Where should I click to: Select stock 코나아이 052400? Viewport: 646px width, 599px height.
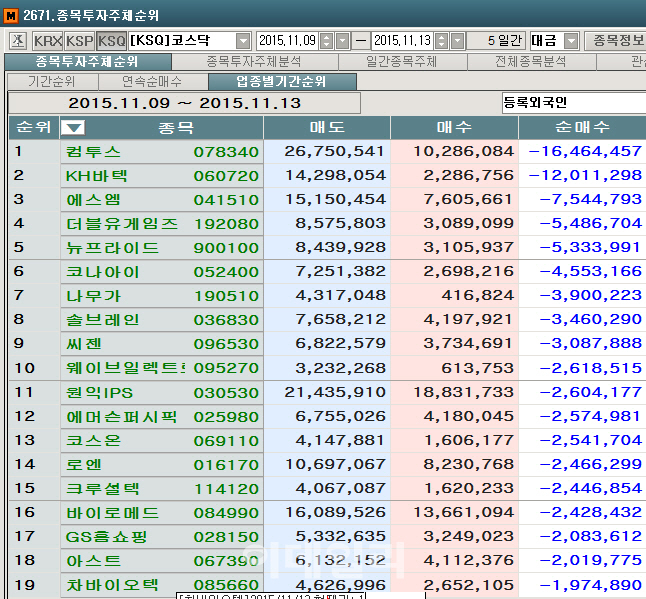pos(162,272)
